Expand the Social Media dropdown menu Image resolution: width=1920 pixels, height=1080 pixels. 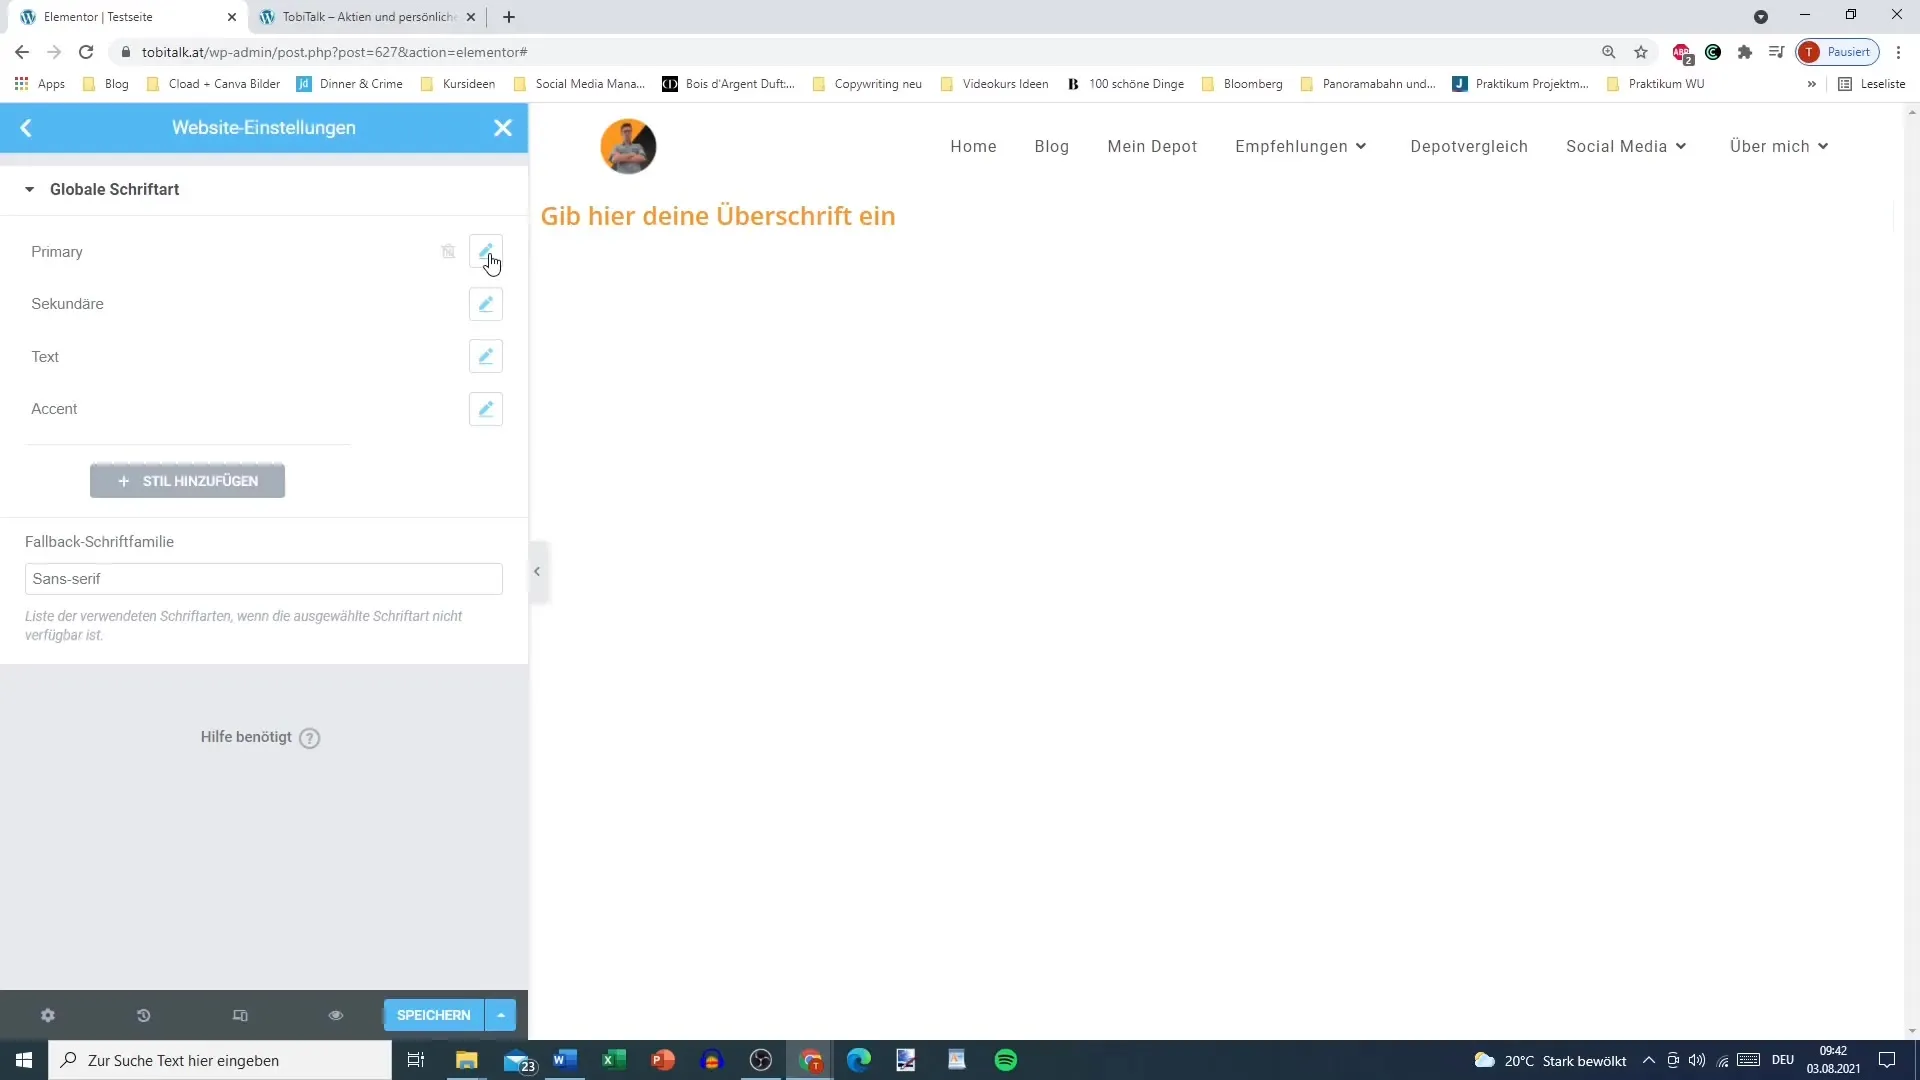pyautogui.click(x=1626, y=146)
